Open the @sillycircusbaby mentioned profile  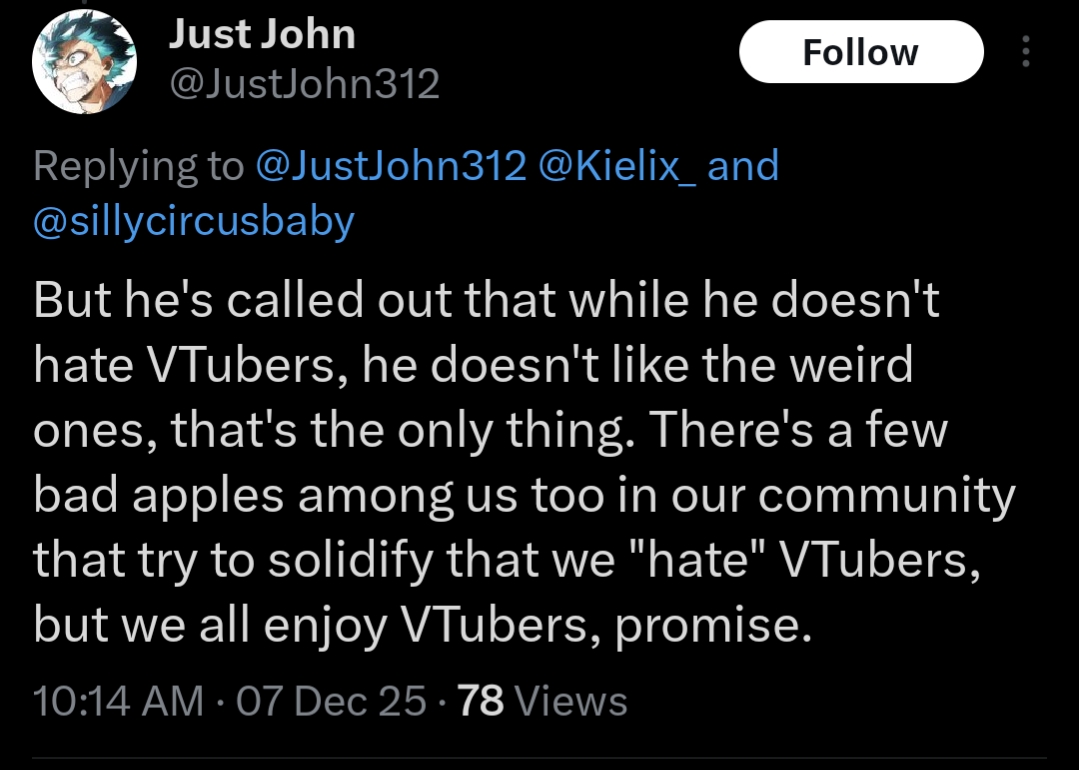click(194, 220)
